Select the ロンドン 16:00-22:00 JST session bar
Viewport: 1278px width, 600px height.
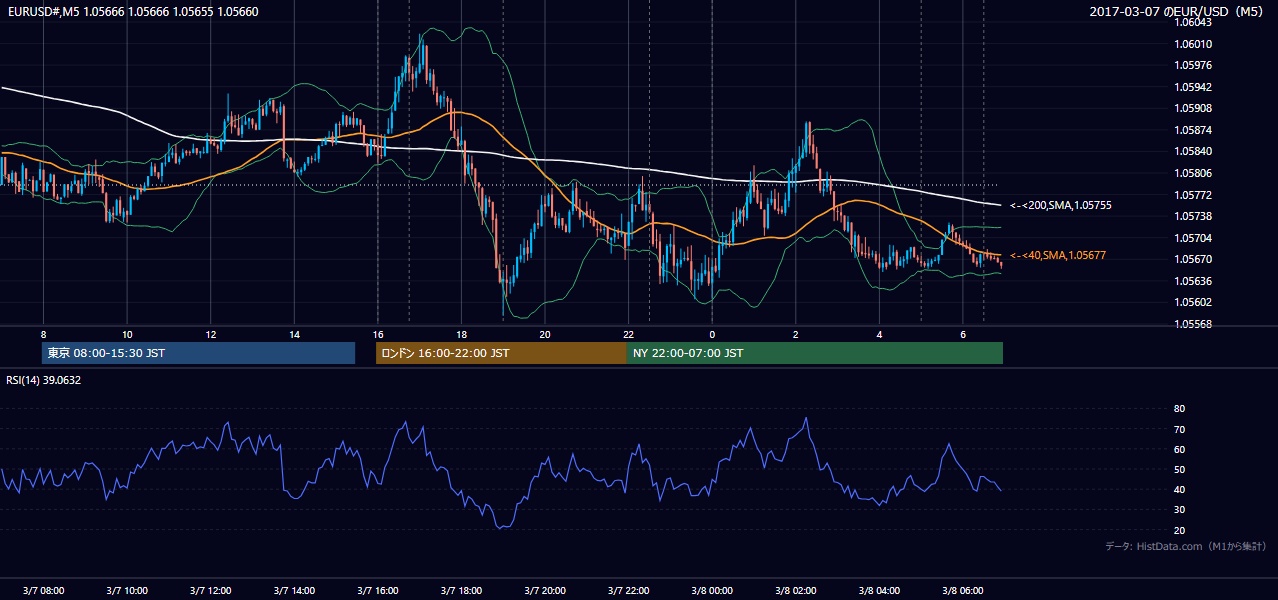click(x=501, y=353)
